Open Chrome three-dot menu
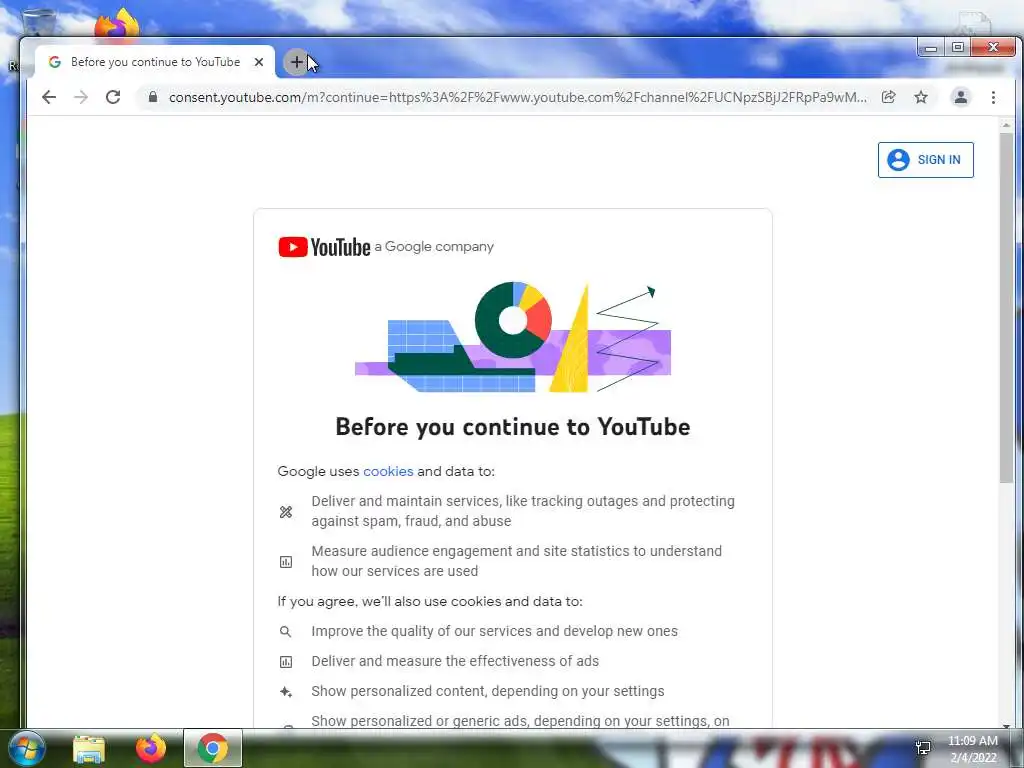 pyautogui.click(x=993, y=97)
